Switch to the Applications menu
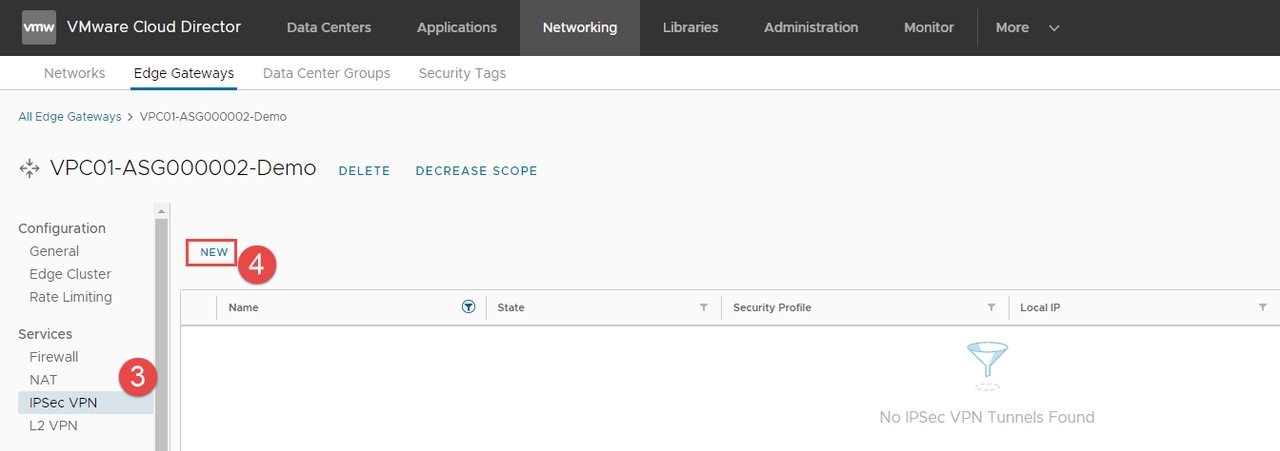 (456, 28)
